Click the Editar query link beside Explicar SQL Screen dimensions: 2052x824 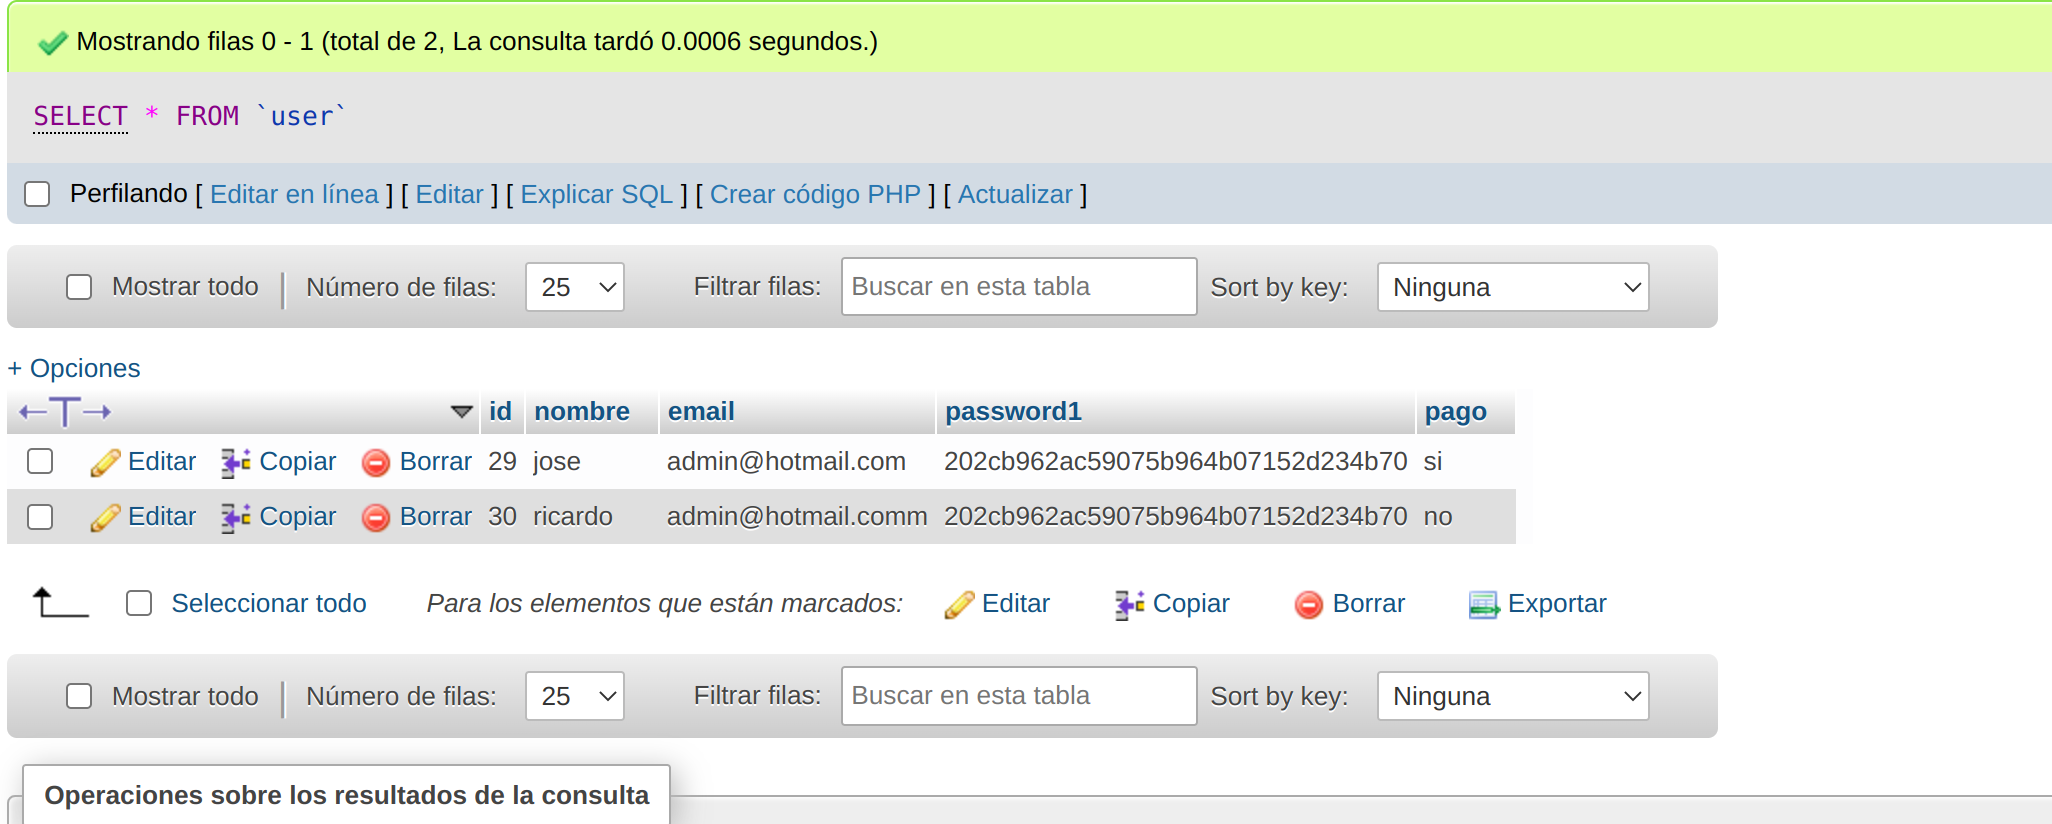(449, 194)
